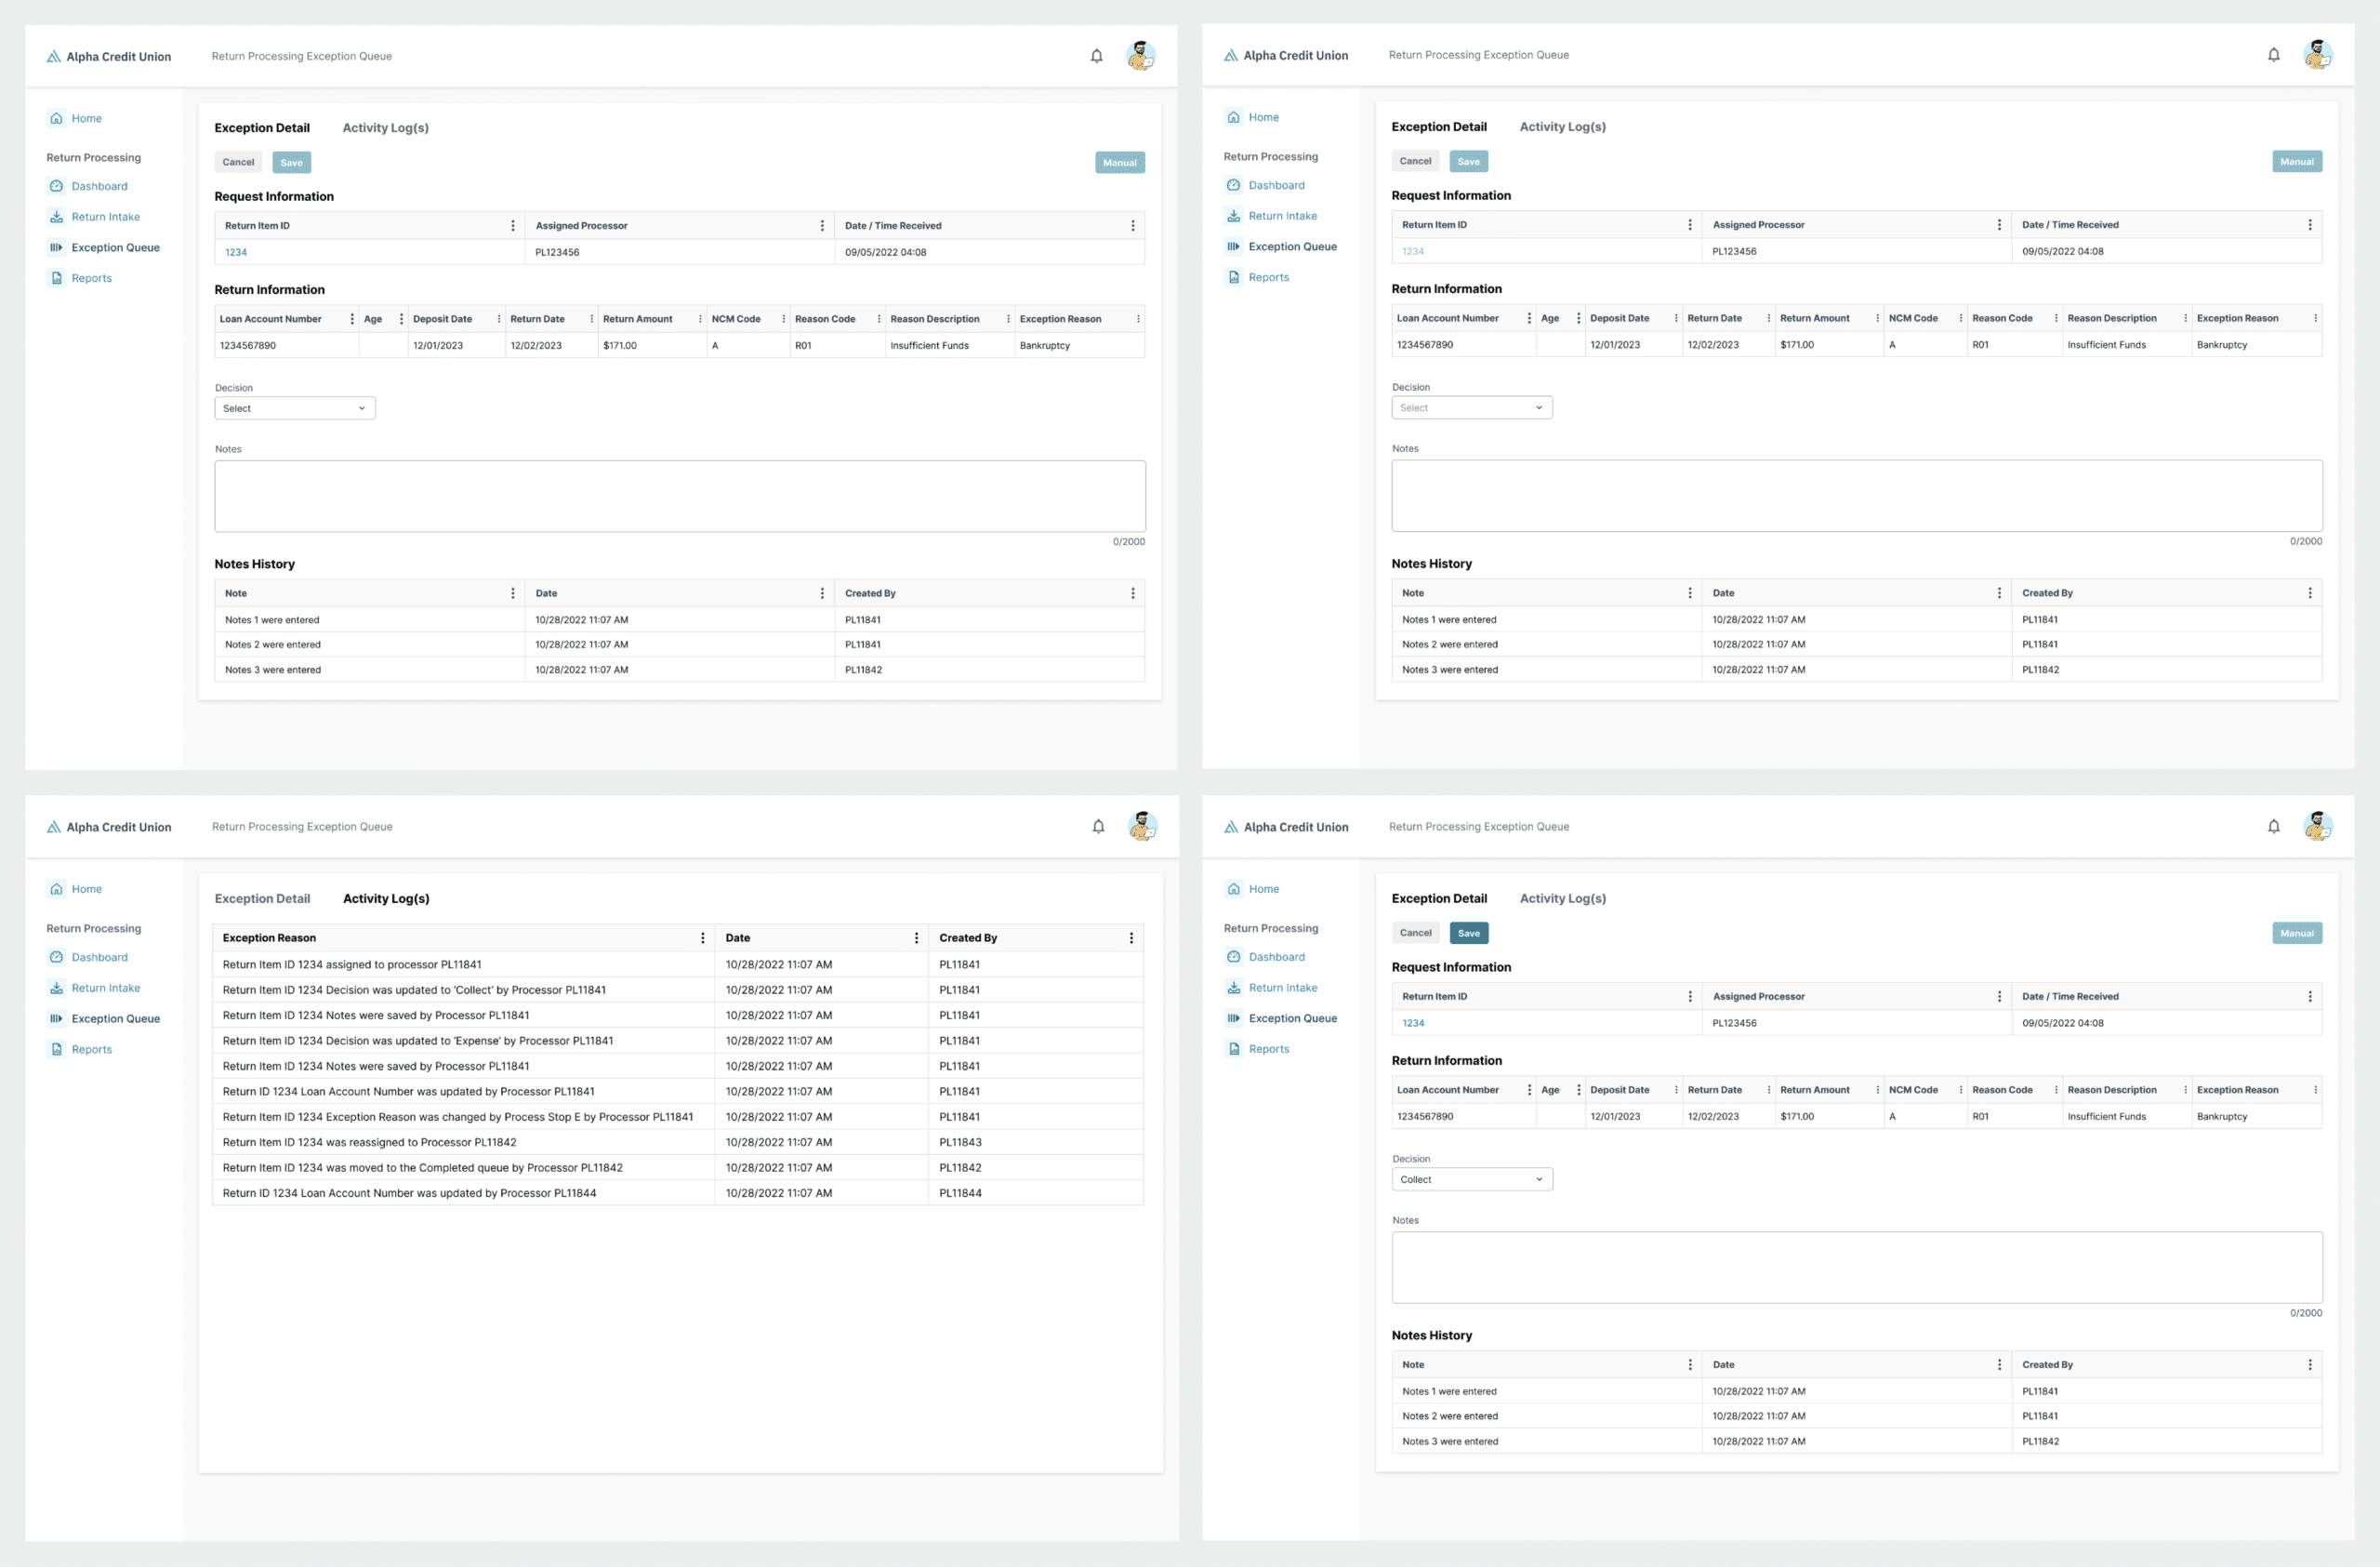The height and width of the screenshot is (1567, 2380).
Task: Open Return Item ID 1234 link in top-left screen
Action: (236, 252)
